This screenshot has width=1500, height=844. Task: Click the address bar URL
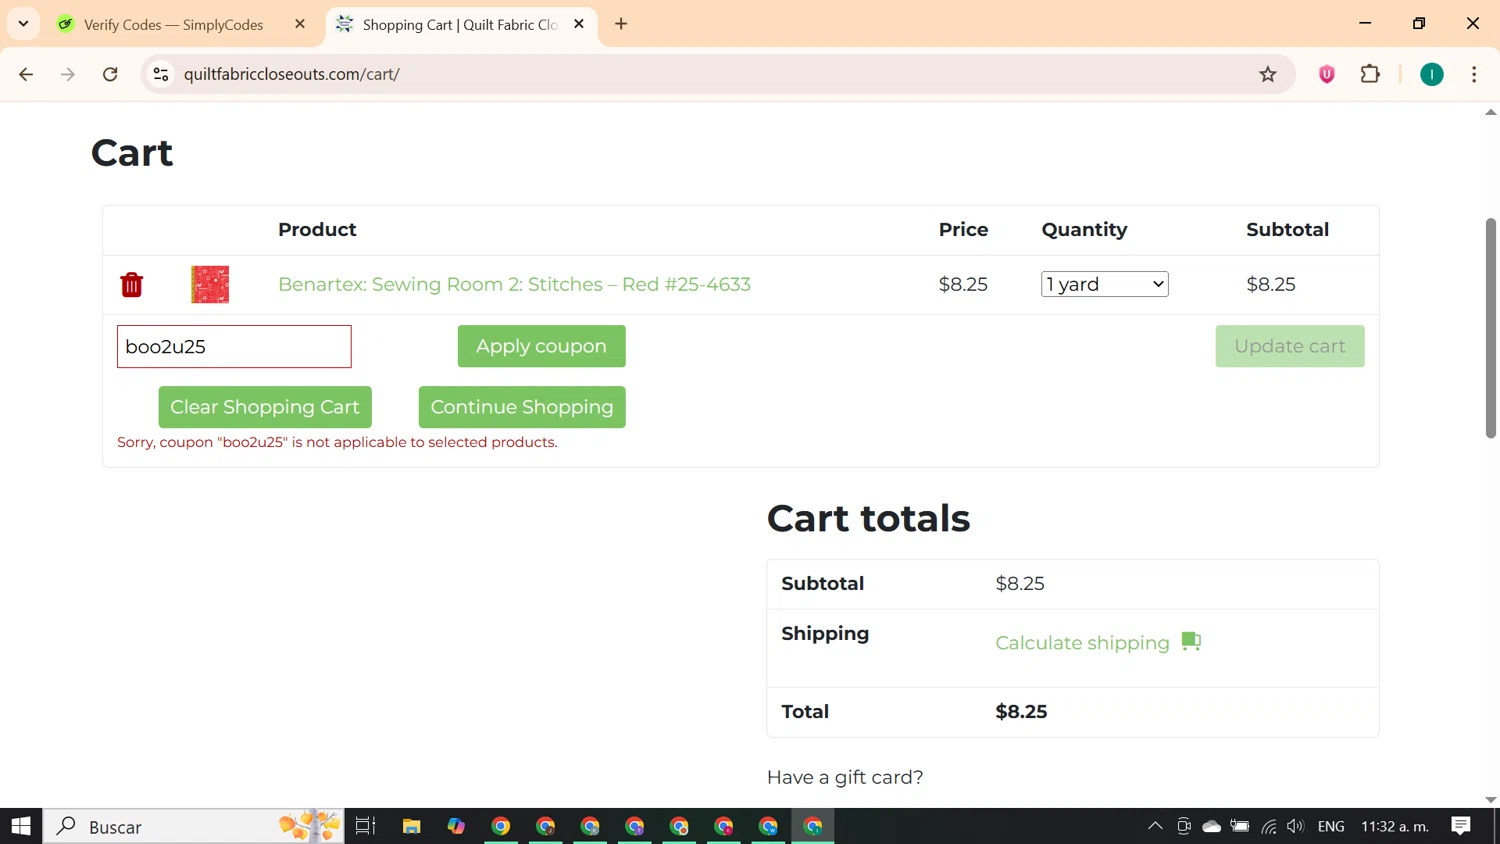click(x=292, y=74)
